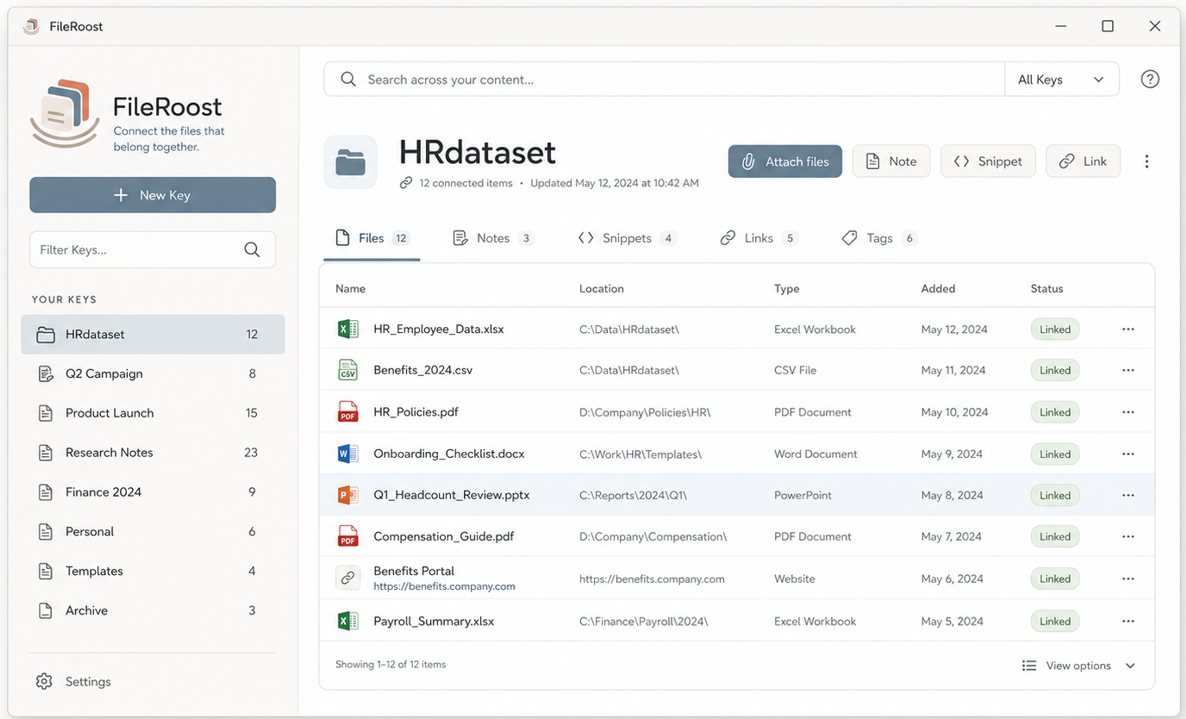Open row menu for Q1_Headcount_Review.pptx
1186x719 pixels.
1128,495
